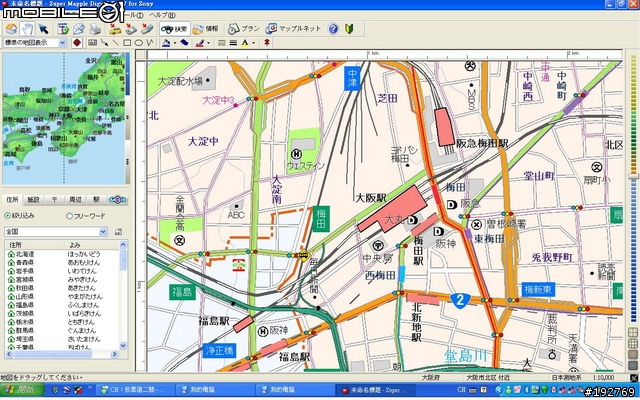Open the CH taskbar window button

coord(135,390)
